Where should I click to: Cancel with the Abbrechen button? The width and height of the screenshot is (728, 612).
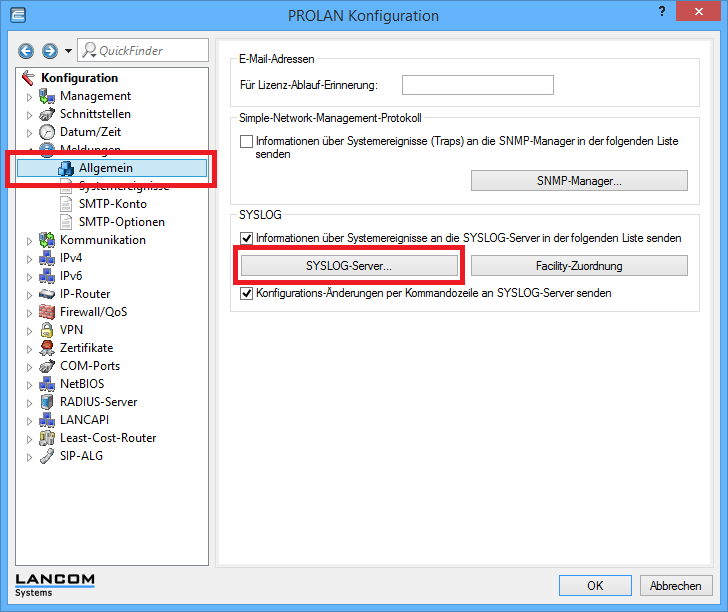point(676,586)
